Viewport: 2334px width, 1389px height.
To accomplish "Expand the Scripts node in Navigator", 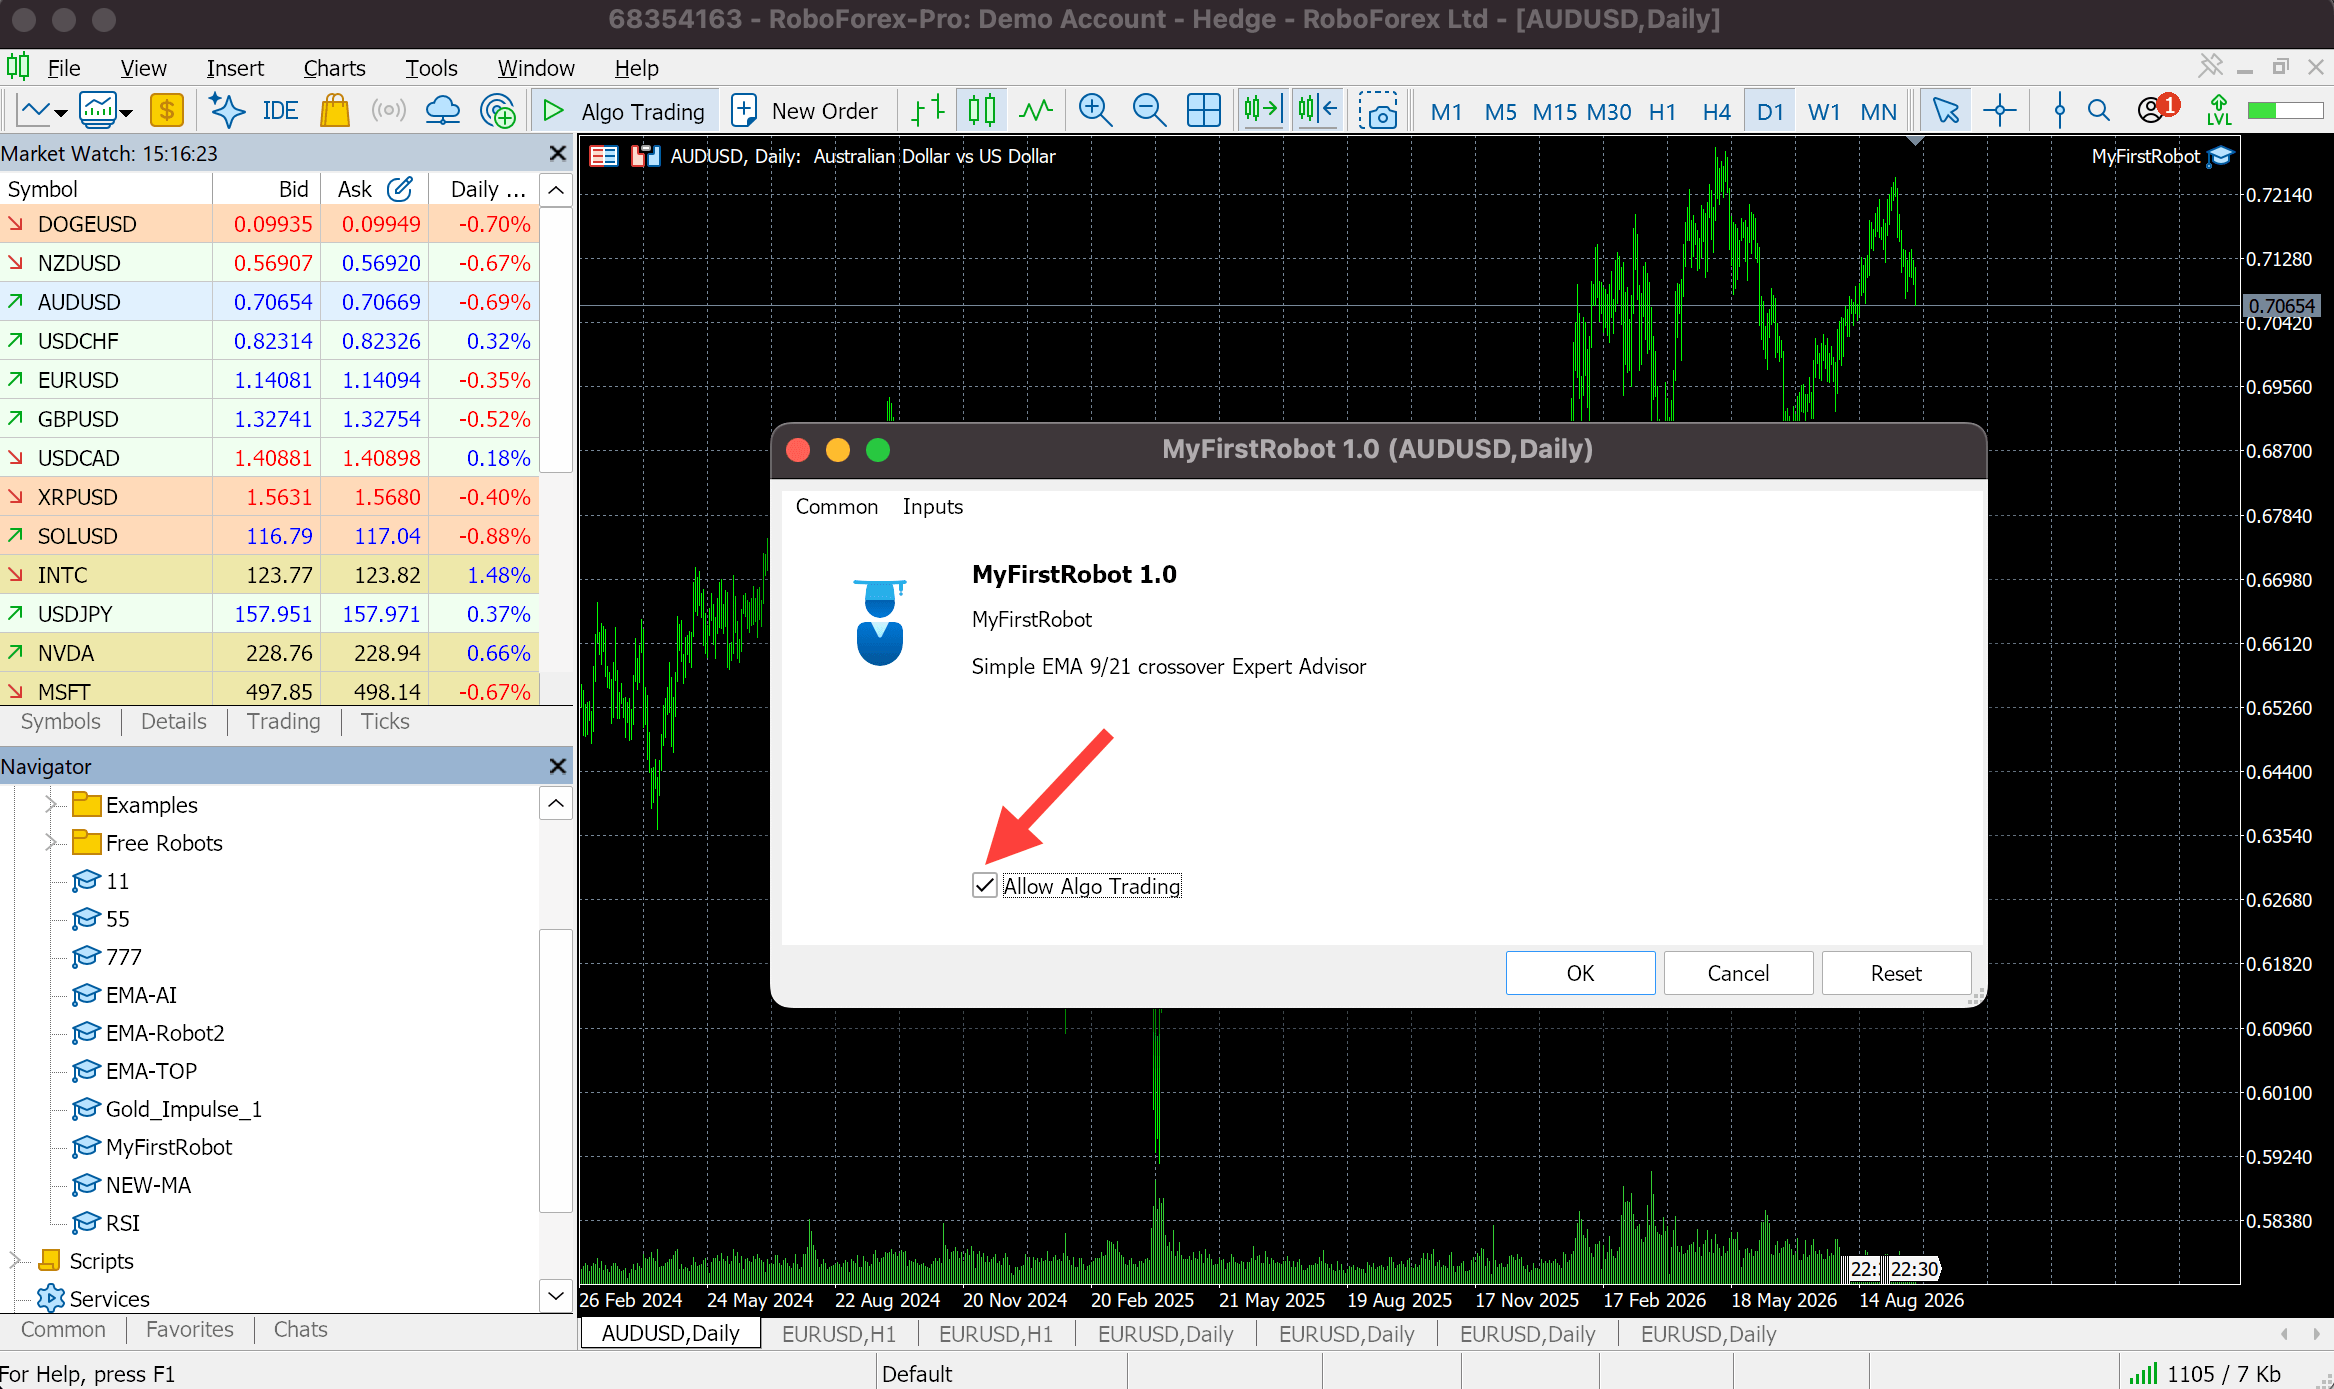I will coord(14,1260).
